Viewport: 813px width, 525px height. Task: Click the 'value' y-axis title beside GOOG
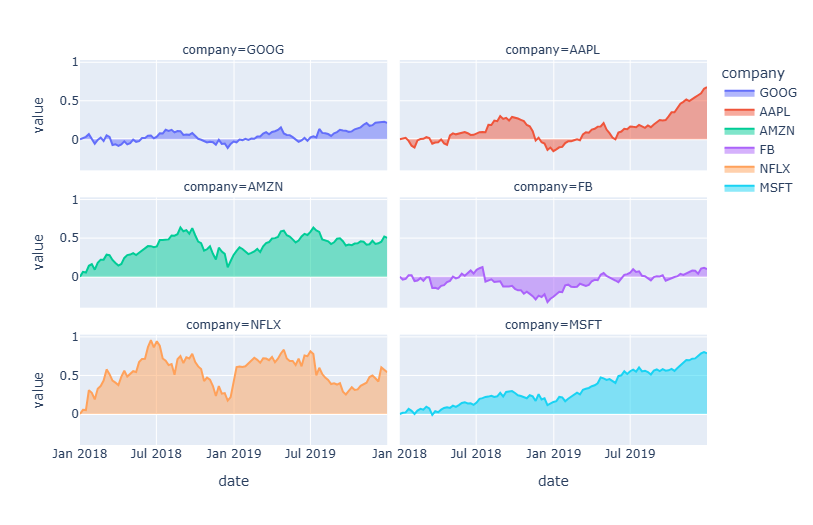[39, 115]
